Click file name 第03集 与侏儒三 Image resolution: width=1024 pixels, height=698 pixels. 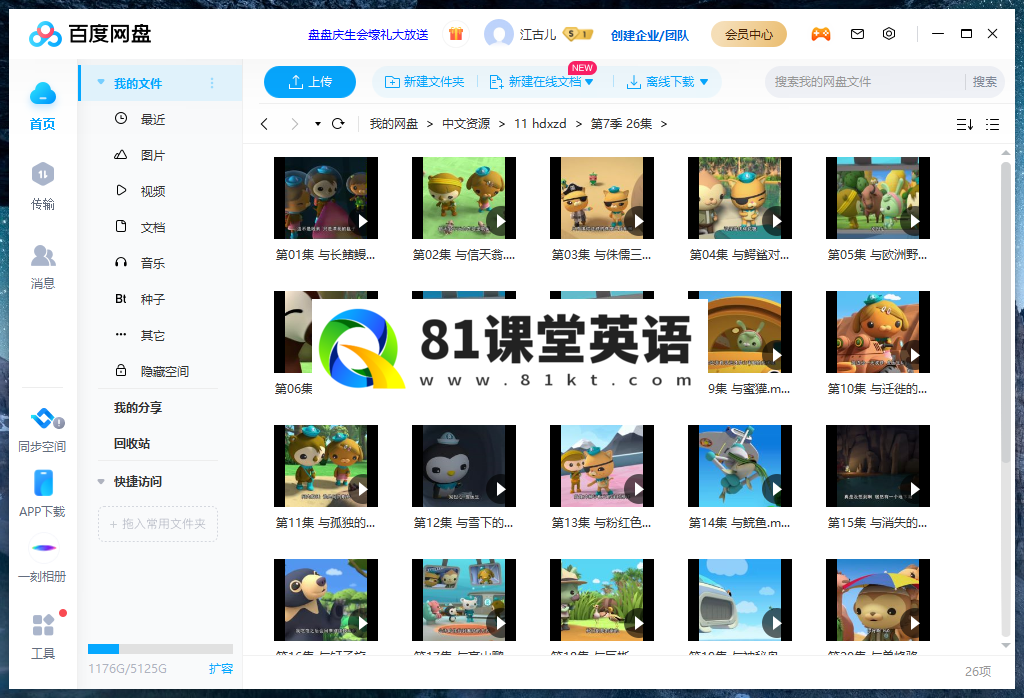(x=601, y=255)
